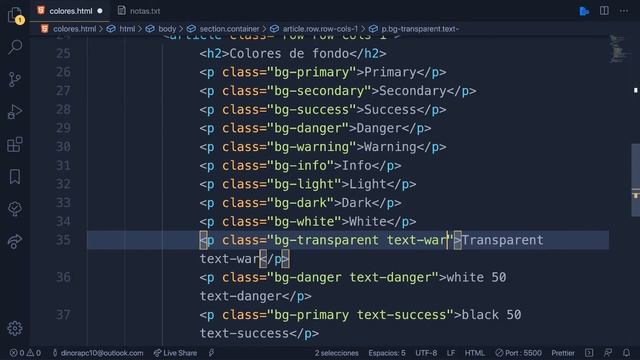Click the text white 50 on line 36

click(476, 278)
